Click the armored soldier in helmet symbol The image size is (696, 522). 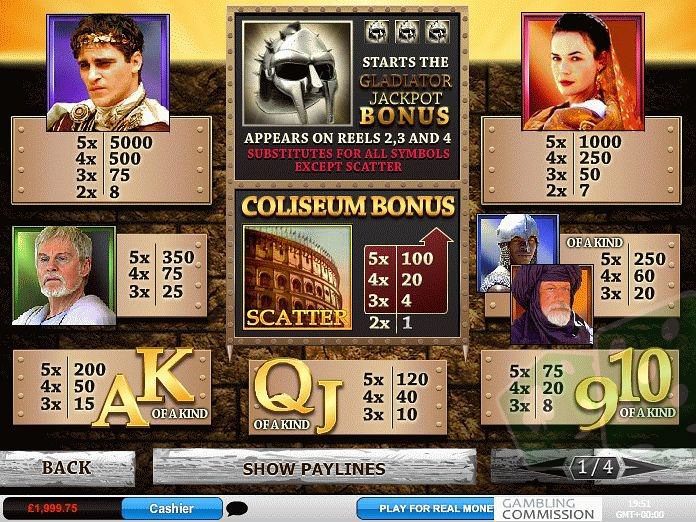(517, 253)
